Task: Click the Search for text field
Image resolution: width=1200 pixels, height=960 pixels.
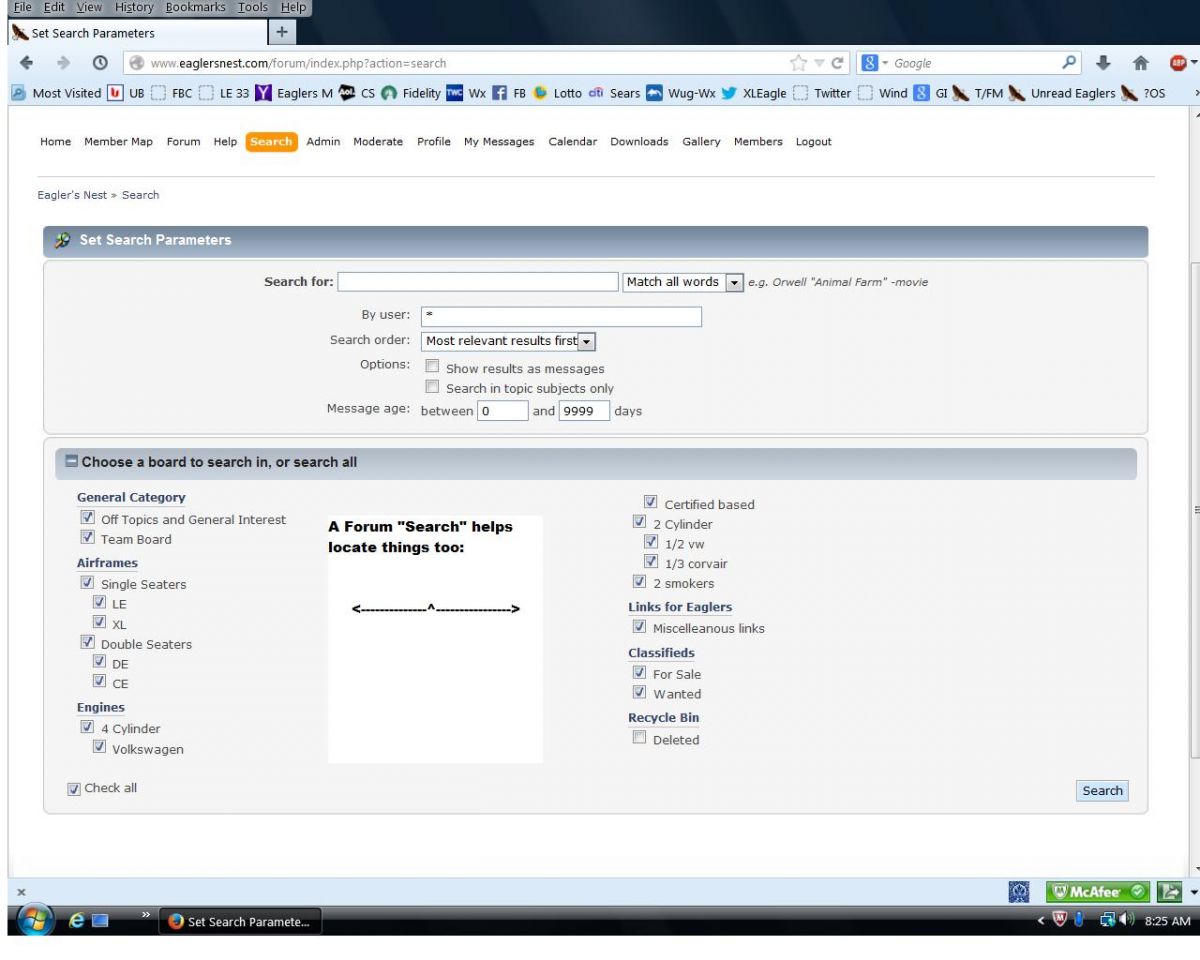Action: [x=478, y=282]
